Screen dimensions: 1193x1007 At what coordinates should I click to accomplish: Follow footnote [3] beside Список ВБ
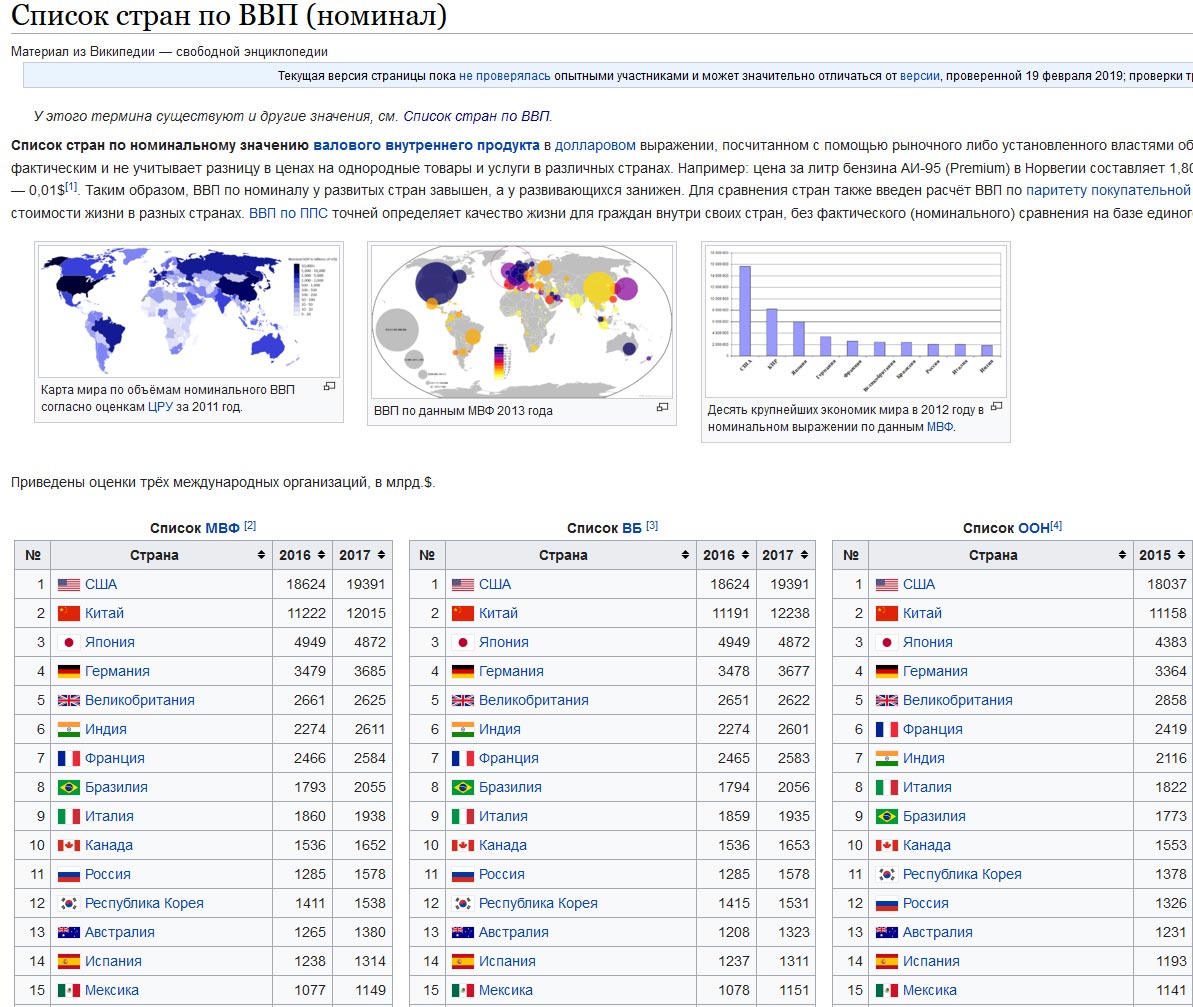[652, 526]
